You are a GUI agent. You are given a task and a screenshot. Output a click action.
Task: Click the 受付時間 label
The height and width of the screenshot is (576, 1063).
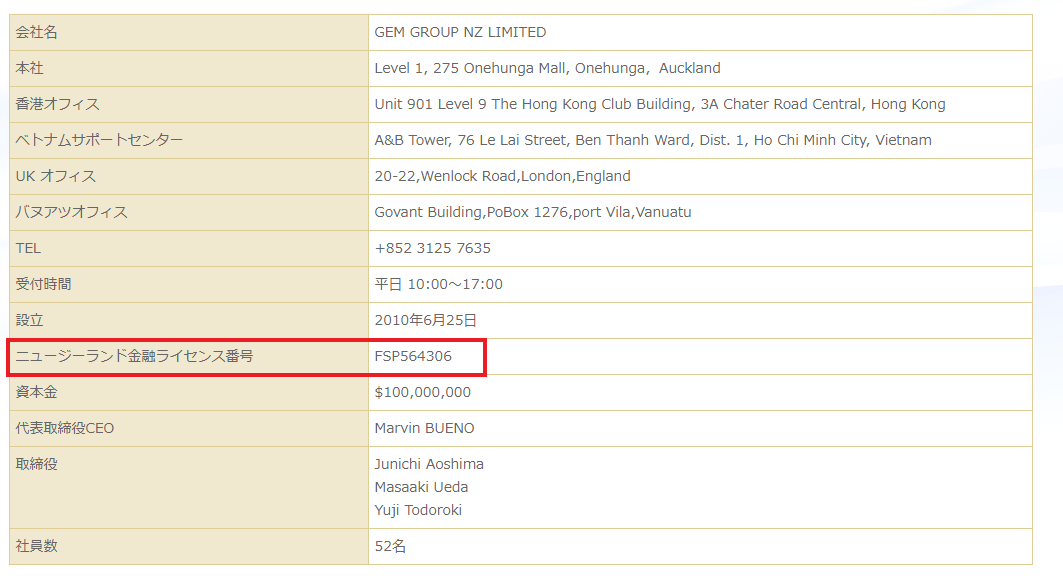(x=43, y=284)
